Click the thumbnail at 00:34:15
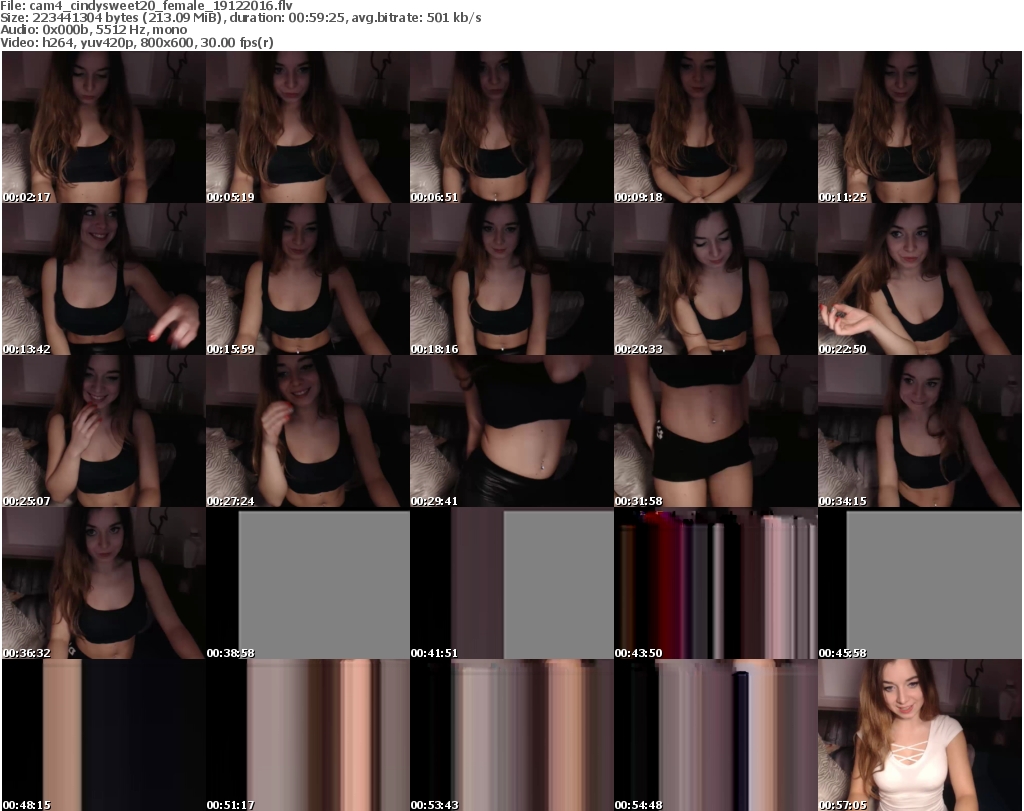The image size is (1024, 811). pos(919,431)
